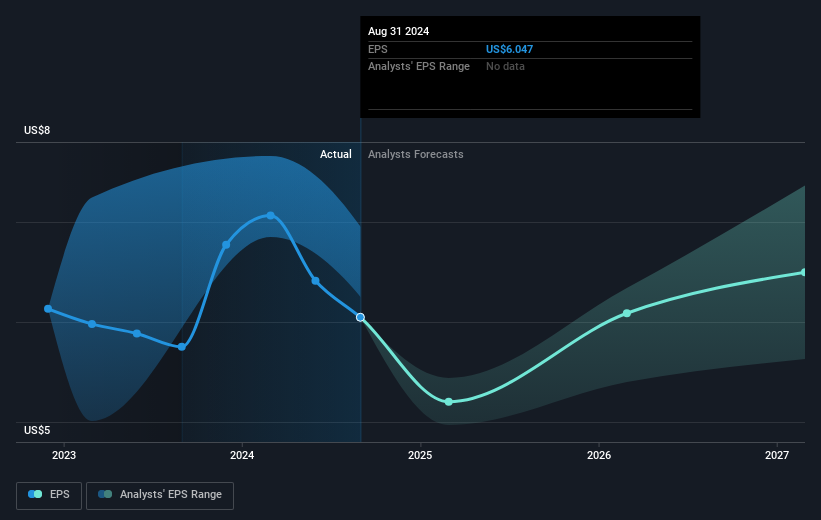The image size is (821, 520).
Task: Click the 2026 x-axis label
Action: click(x=598, y=455)
